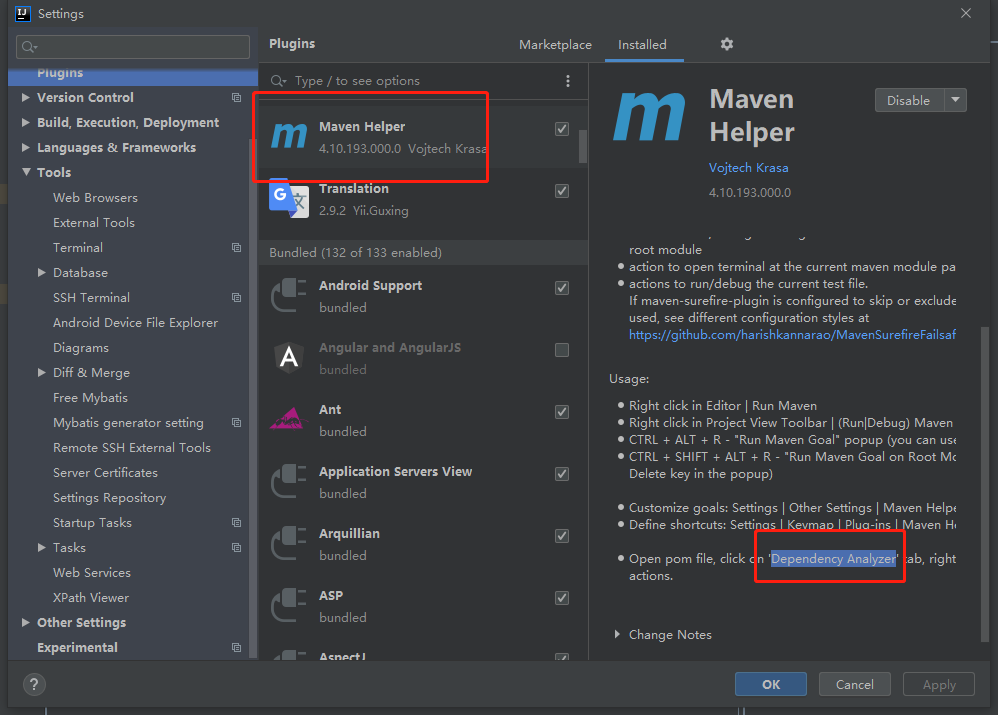Toggle the Ant plugin checkbox
The image size is (998, 715).
(x=562, y=412)
